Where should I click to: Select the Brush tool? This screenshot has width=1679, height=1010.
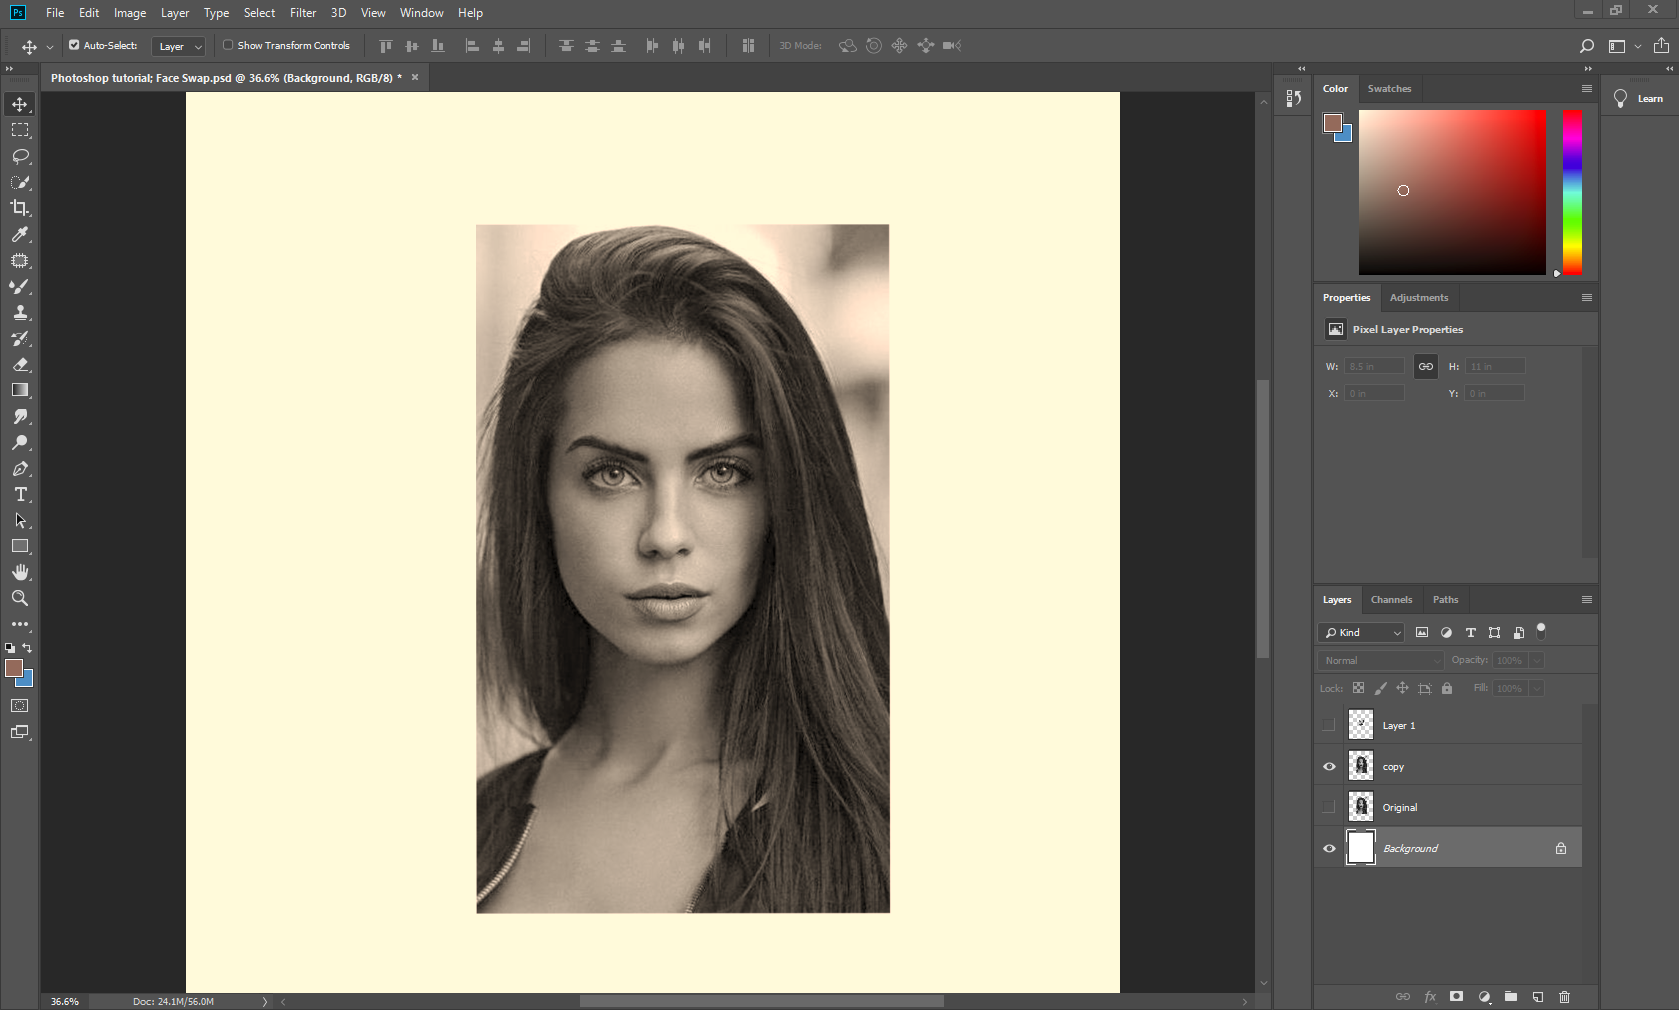(20, 286)
